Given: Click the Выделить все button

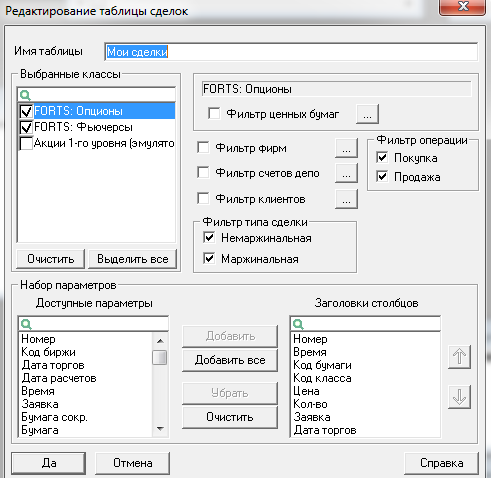Looking at the screenshot, I should click(132, 259).
